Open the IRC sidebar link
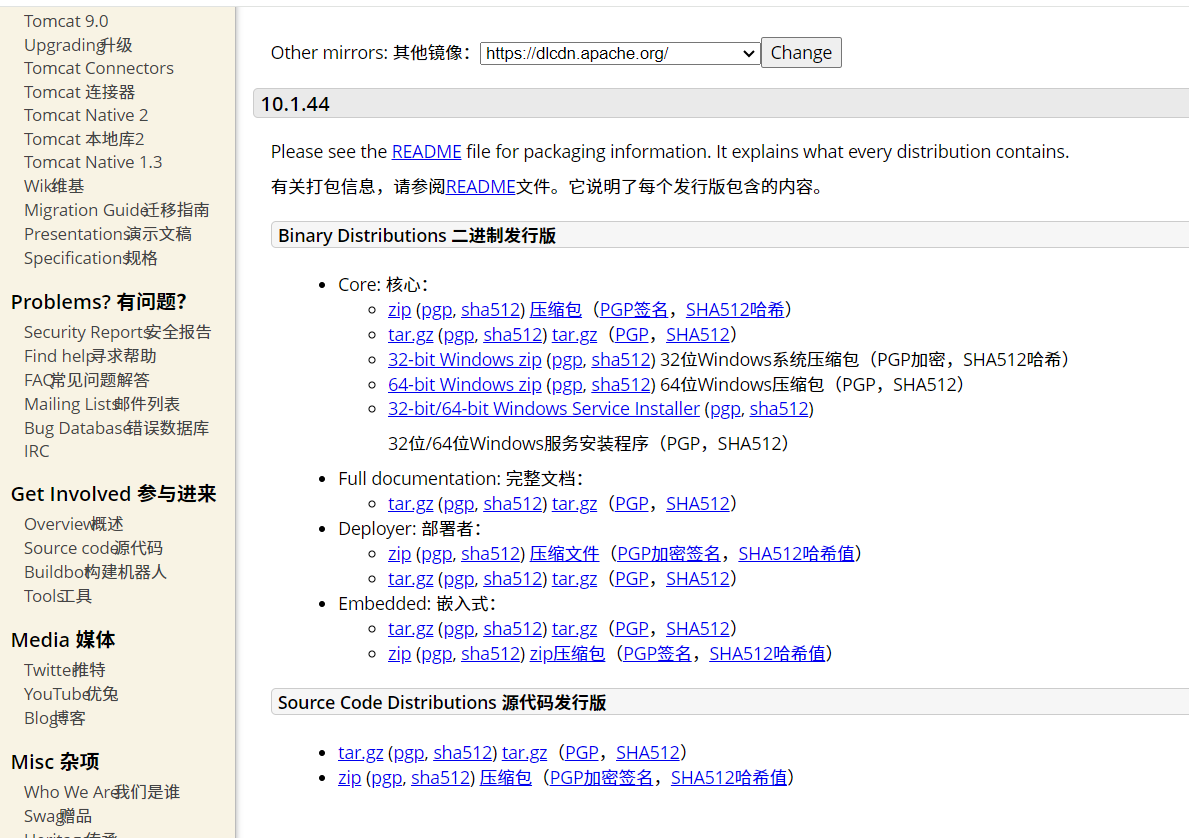The height and width of the screenshot is (838, 1189). click(x=36, y=451)
